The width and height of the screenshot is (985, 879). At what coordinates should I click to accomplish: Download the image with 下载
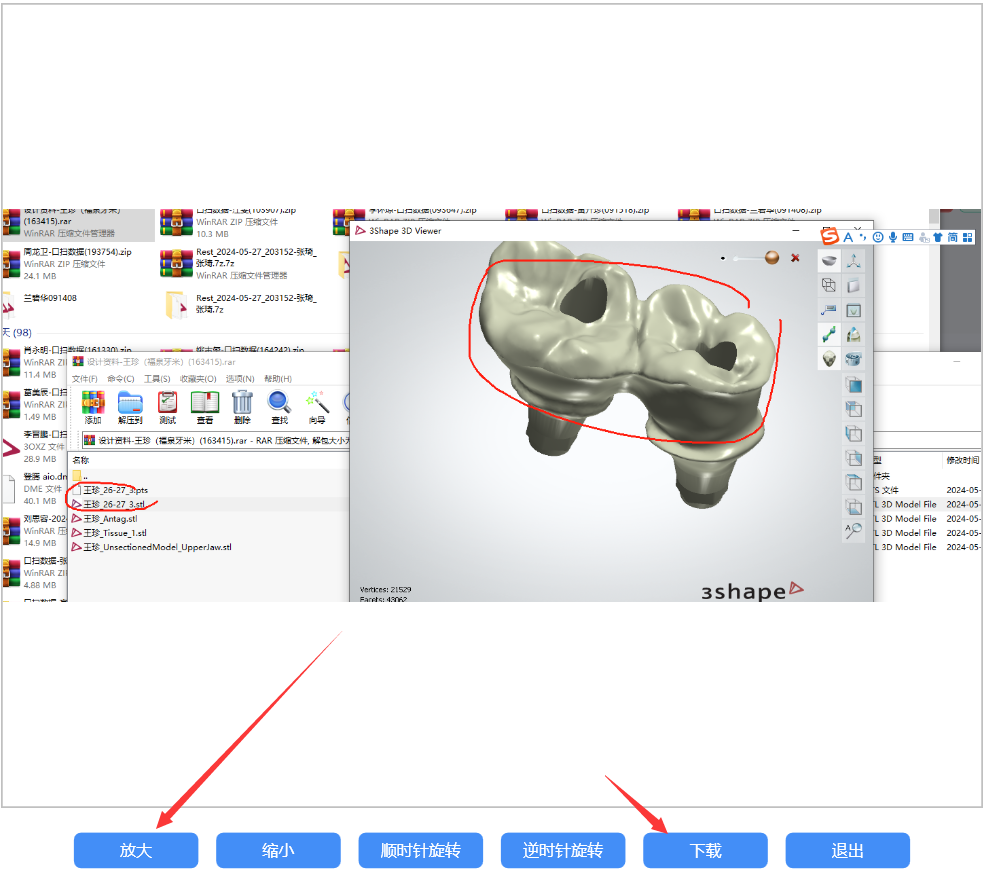point(705,850)
